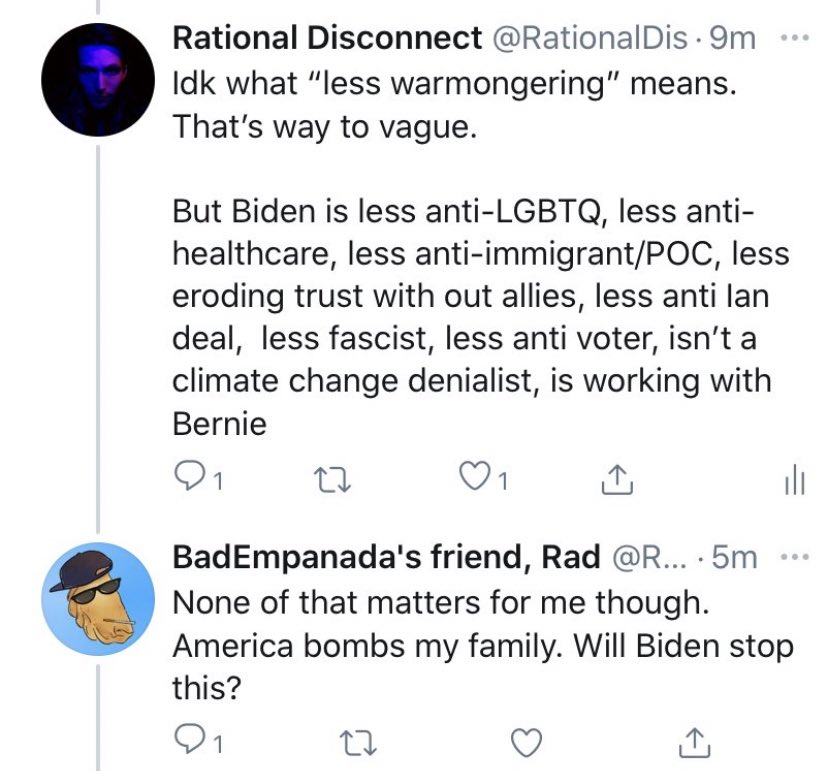Open more options on Rational Disconnect's tweet
The height and width of the screenshot is (771, 827).
(x=794, y=40)
